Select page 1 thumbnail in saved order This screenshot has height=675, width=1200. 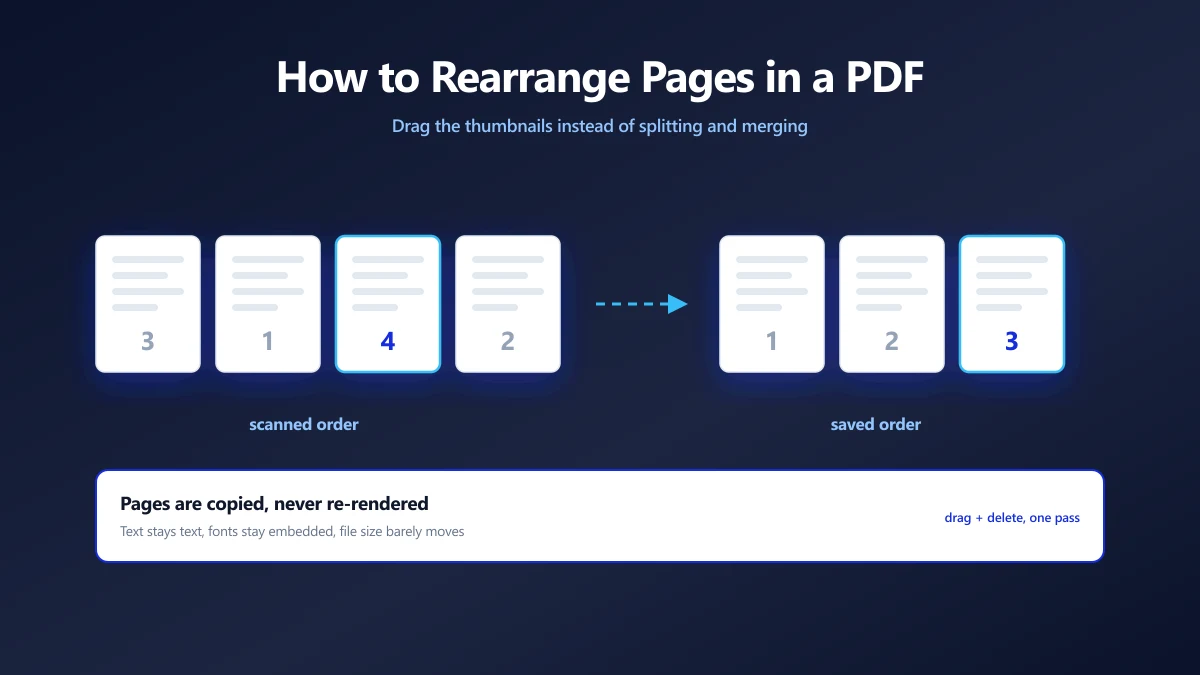pos(772,304)
